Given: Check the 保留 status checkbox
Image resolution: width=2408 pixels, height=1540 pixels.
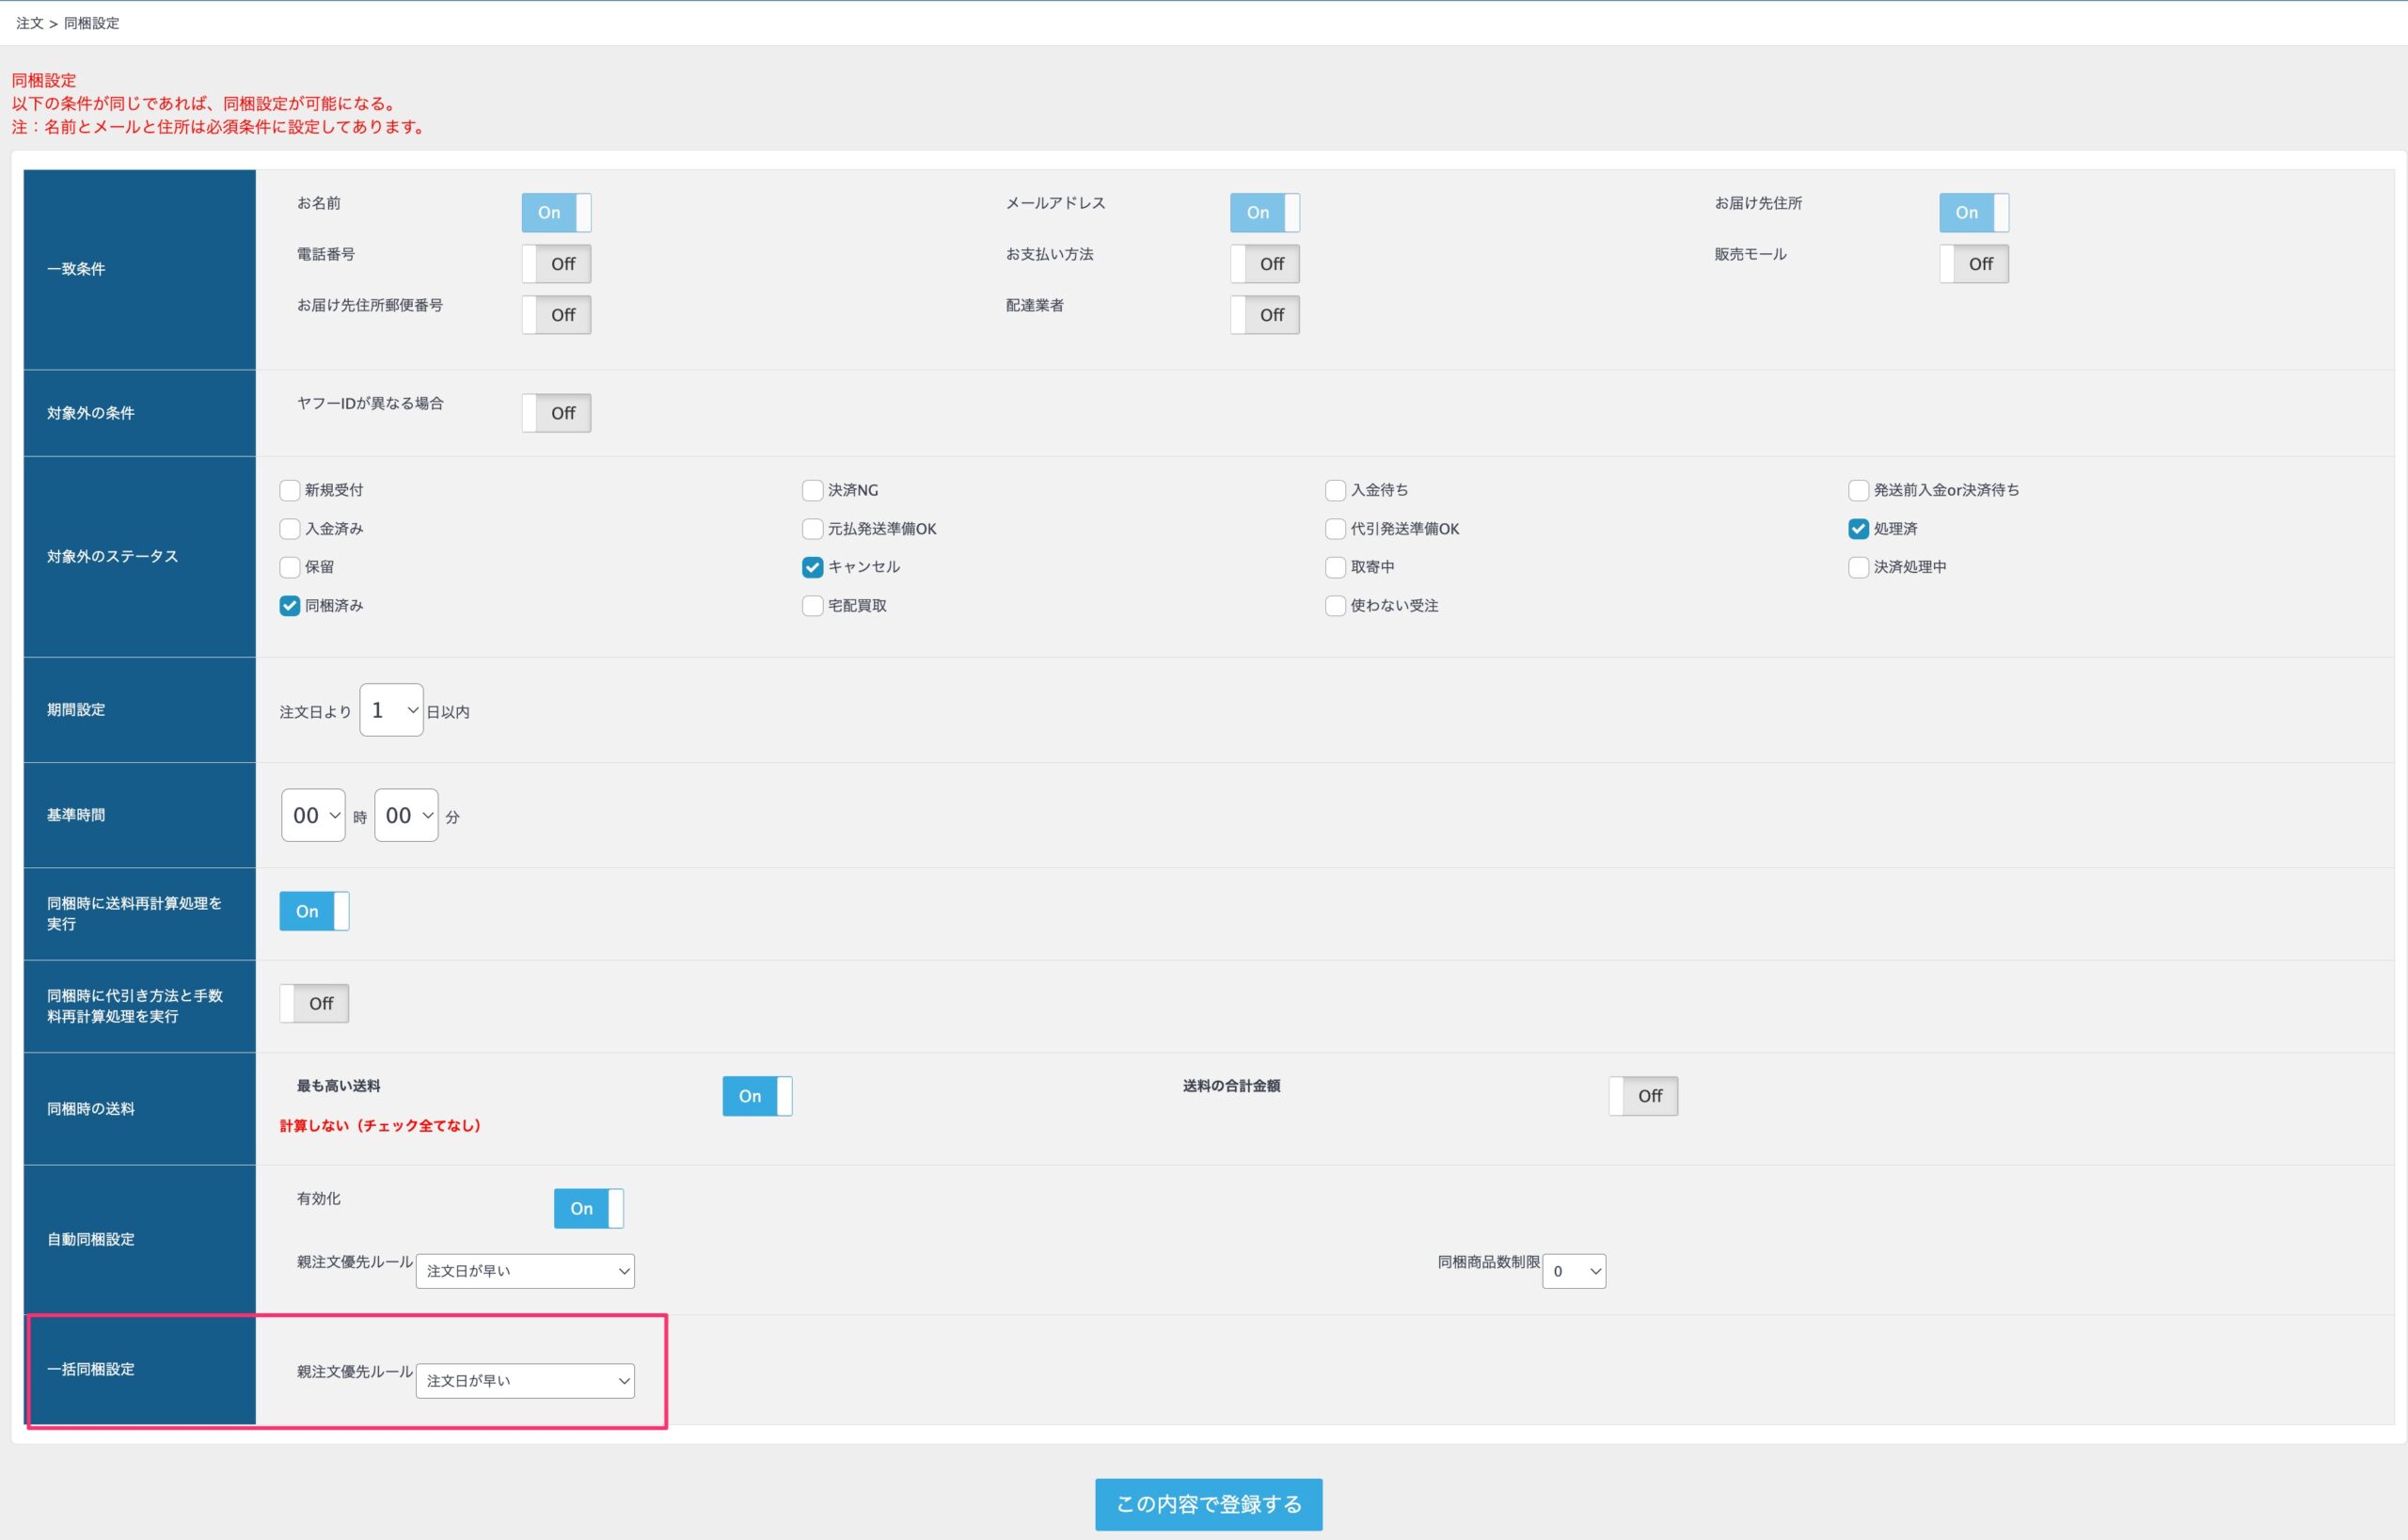Looking at the screenshot, I should (x=290, y=567).
